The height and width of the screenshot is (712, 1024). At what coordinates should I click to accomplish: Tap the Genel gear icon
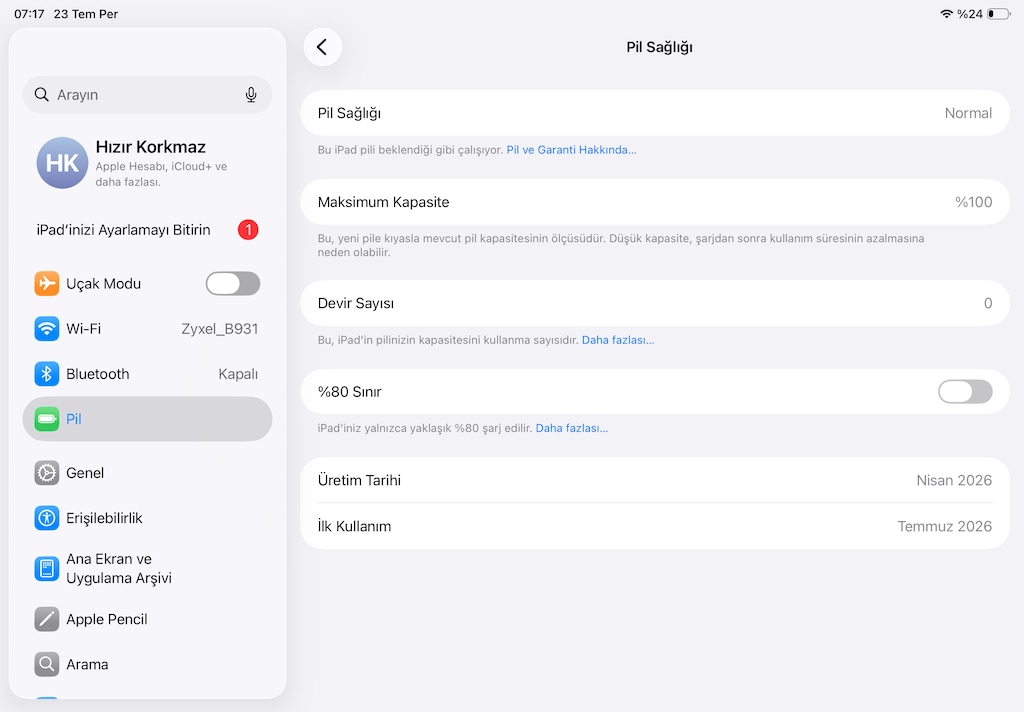click(46, 473)
